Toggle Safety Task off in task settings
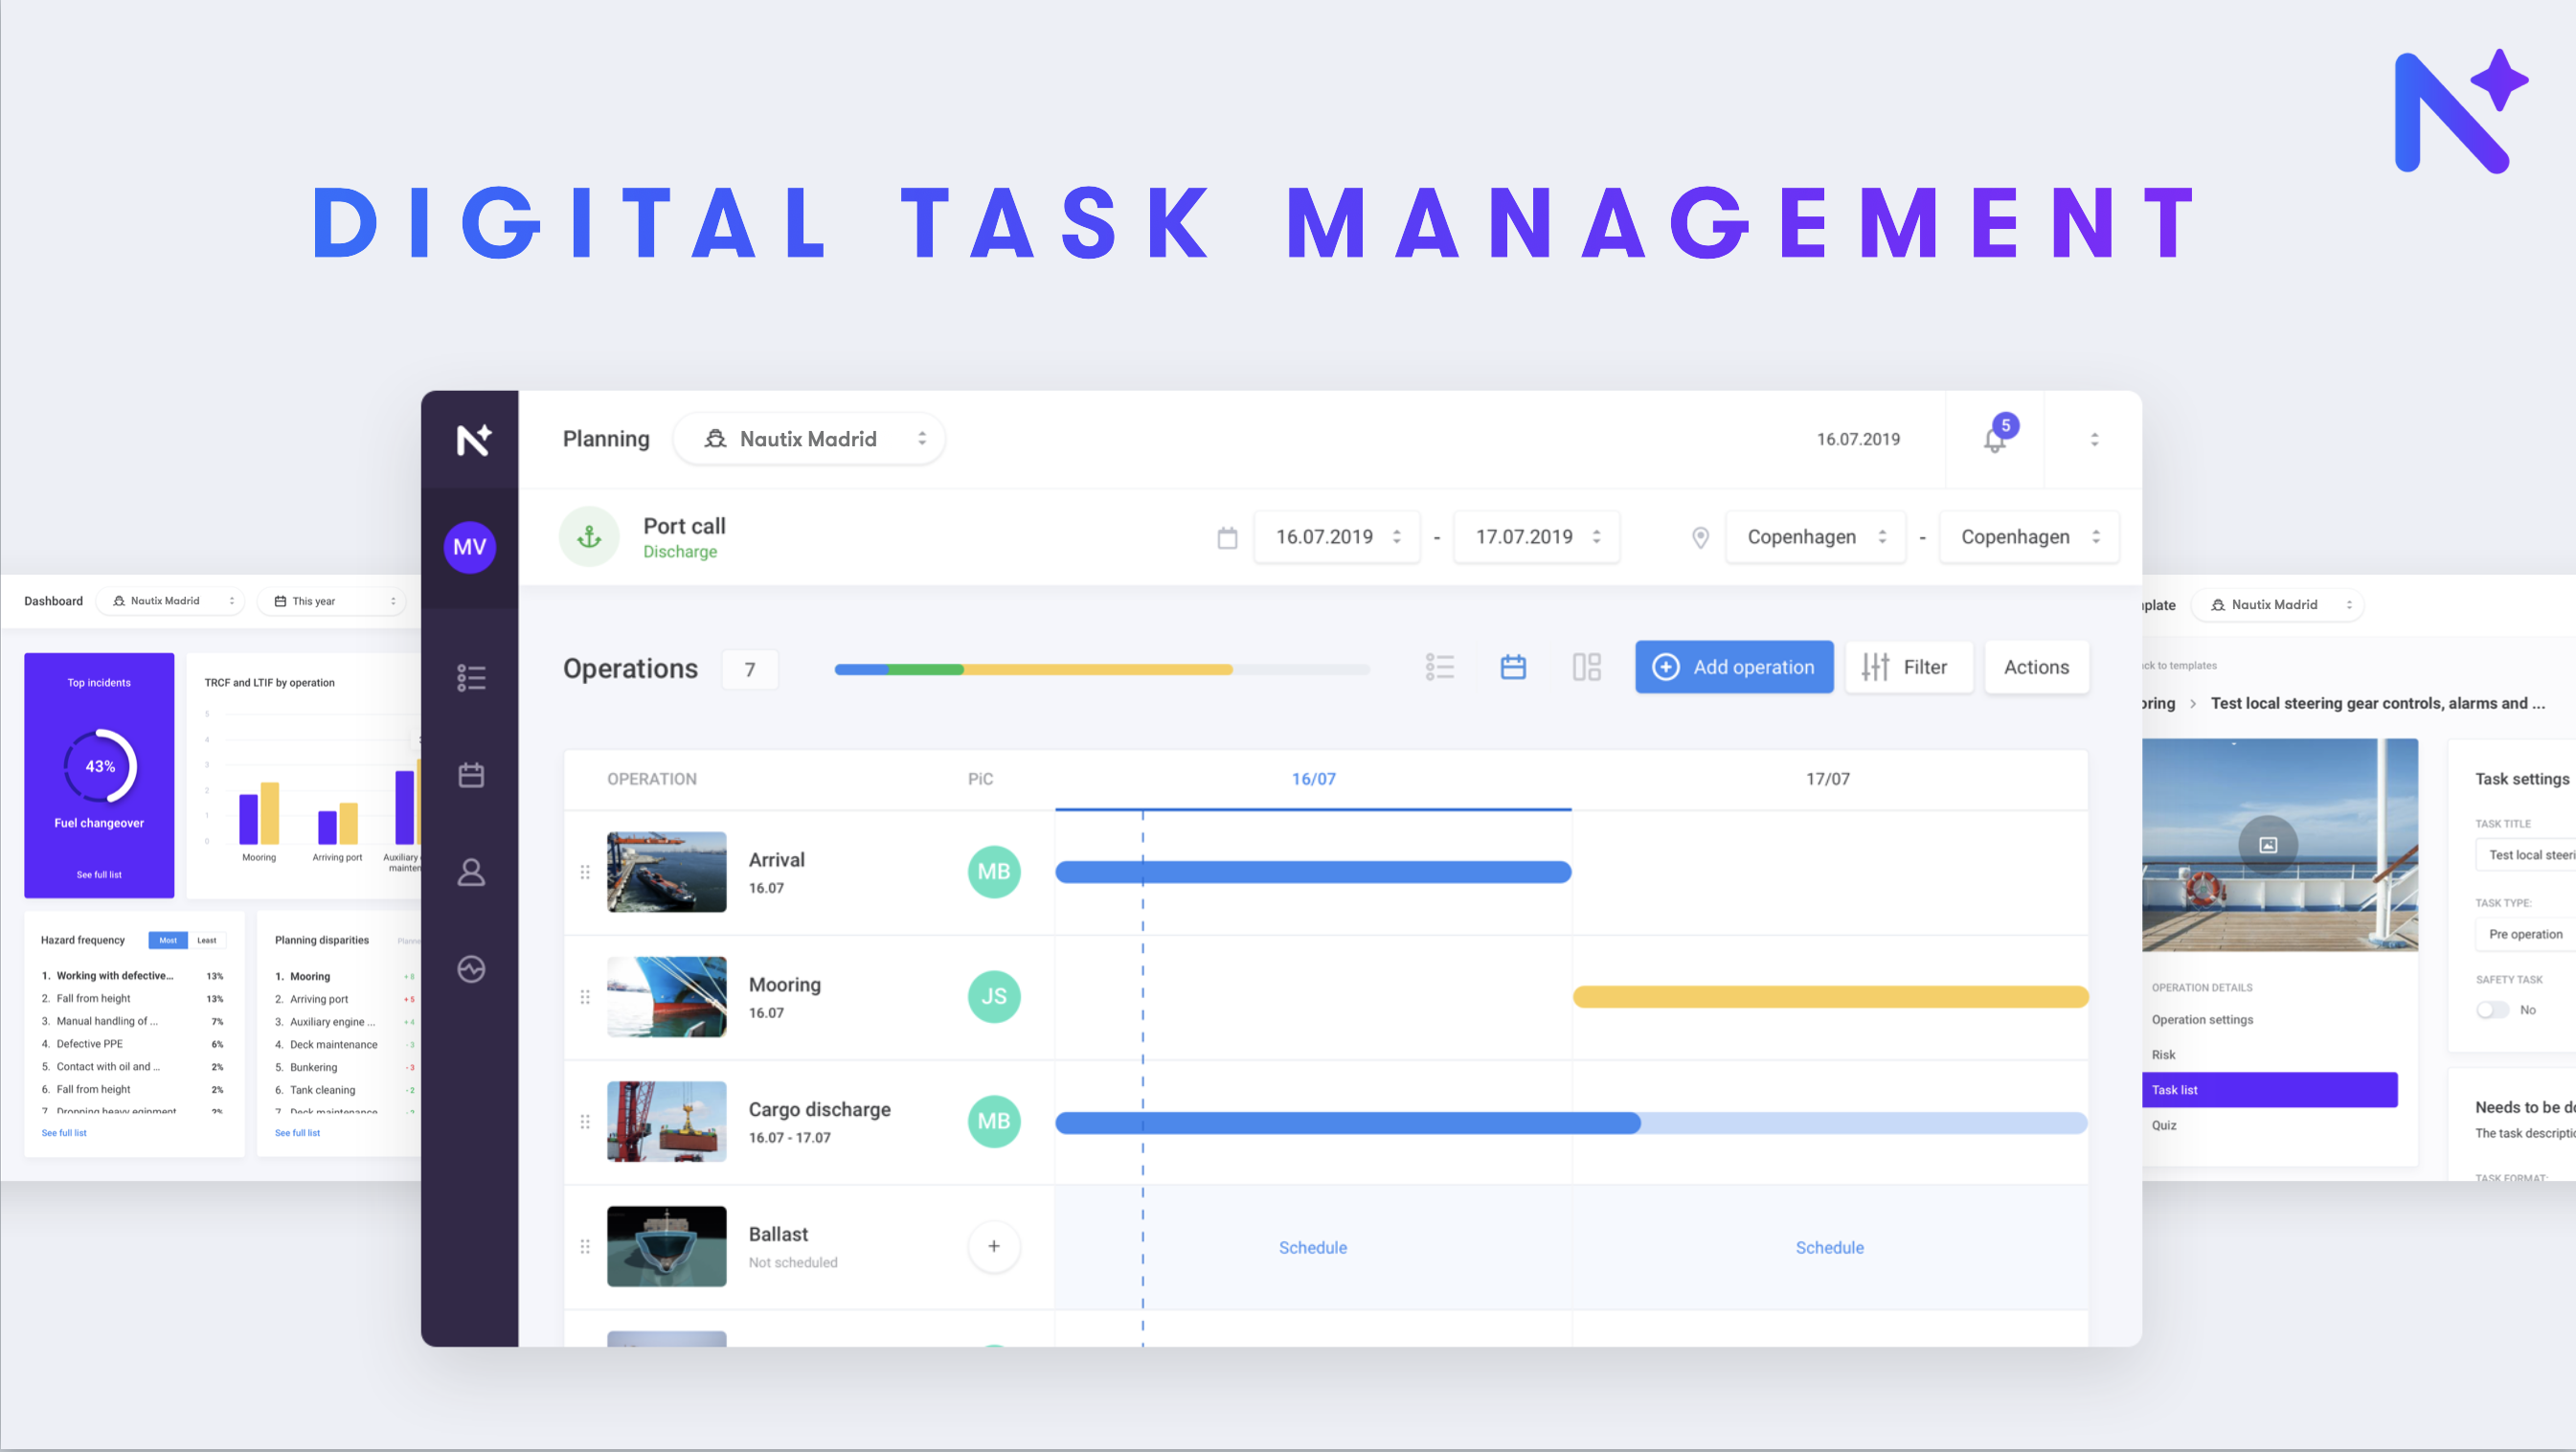 [x=2495, y=1010]
